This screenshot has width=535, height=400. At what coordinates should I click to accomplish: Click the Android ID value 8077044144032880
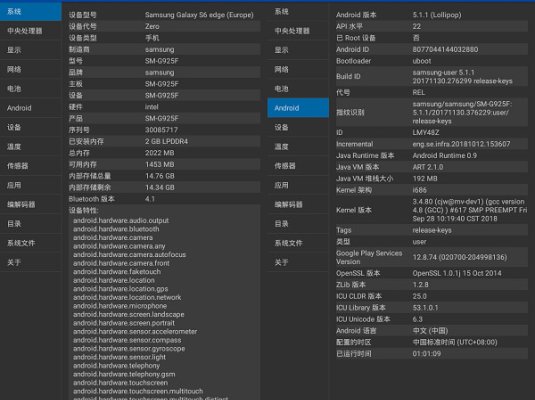[445, 49]
